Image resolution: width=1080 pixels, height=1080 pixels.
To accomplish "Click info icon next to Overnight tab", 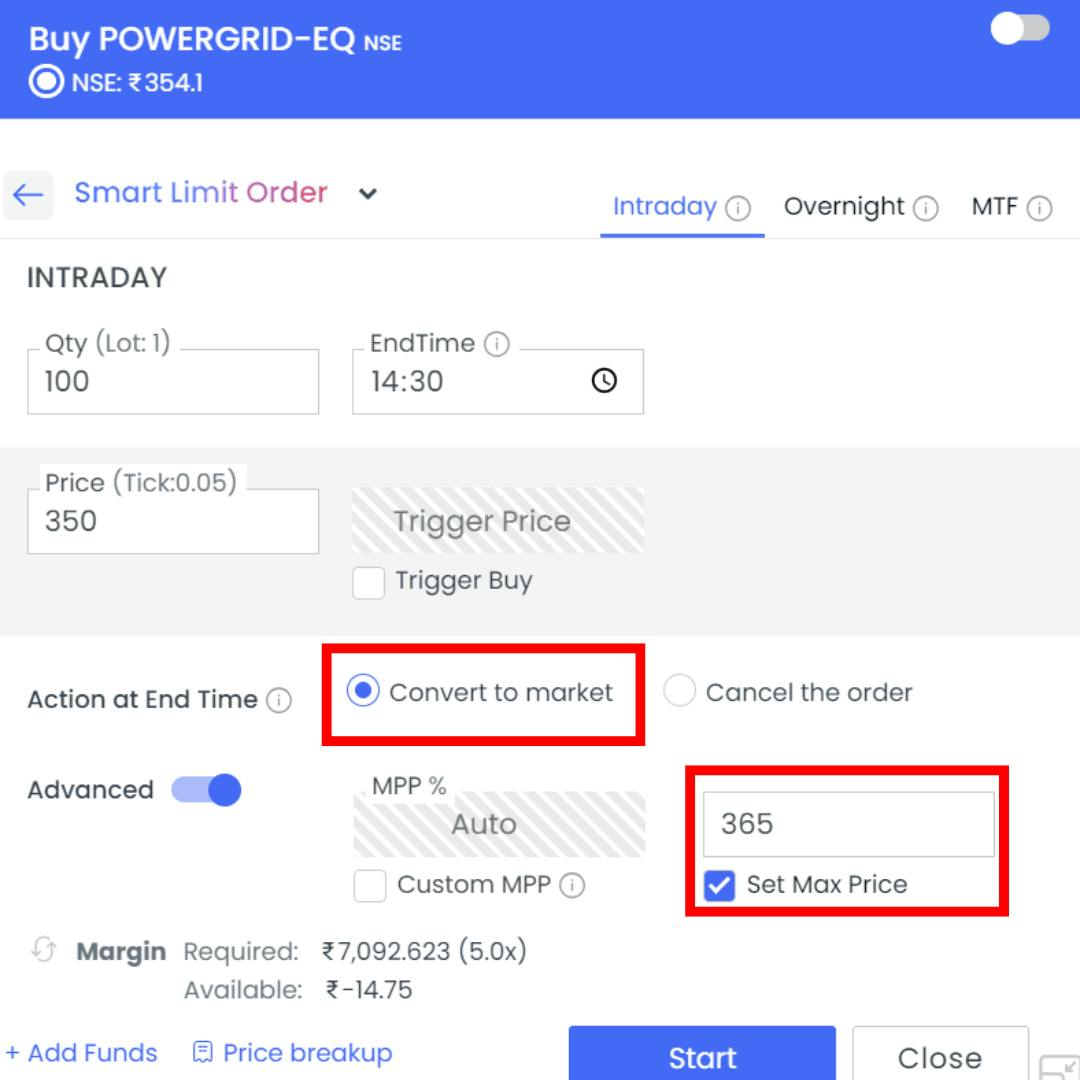I will coord(926,208).
